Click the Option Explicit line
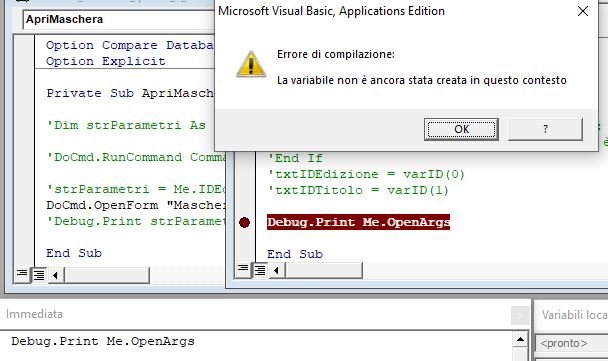This screenshot has width=608, height=361. [105, 61]
